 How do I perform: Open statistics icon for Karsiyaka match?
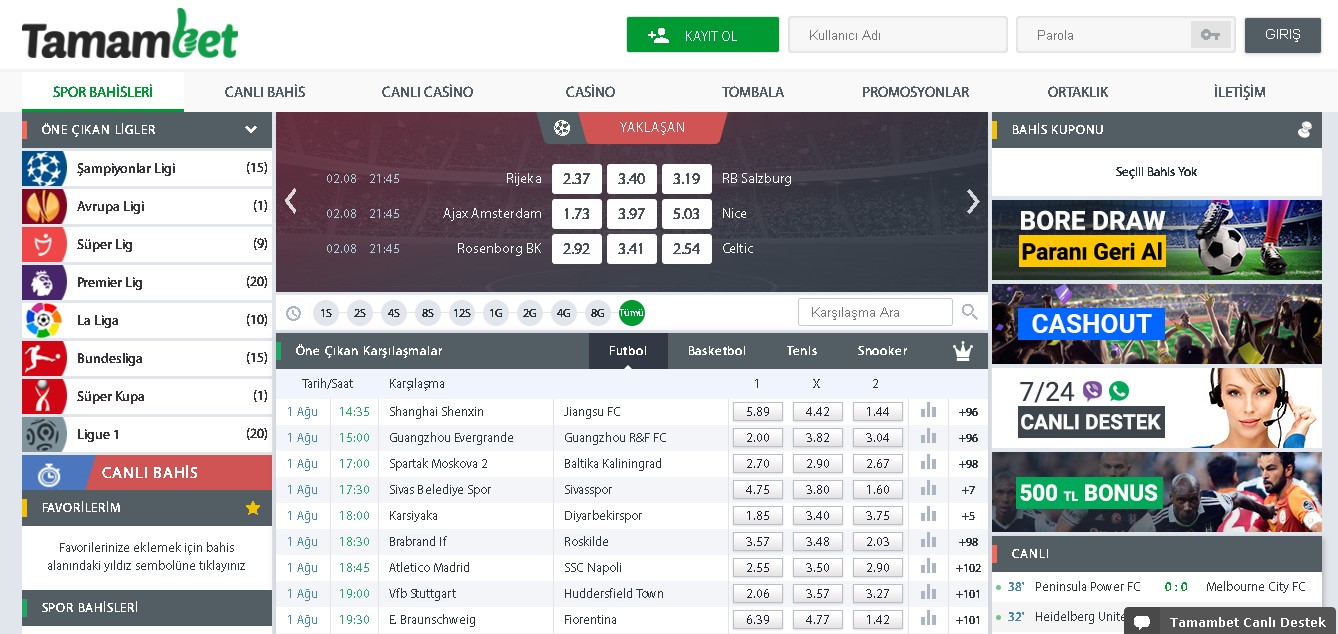929,515
